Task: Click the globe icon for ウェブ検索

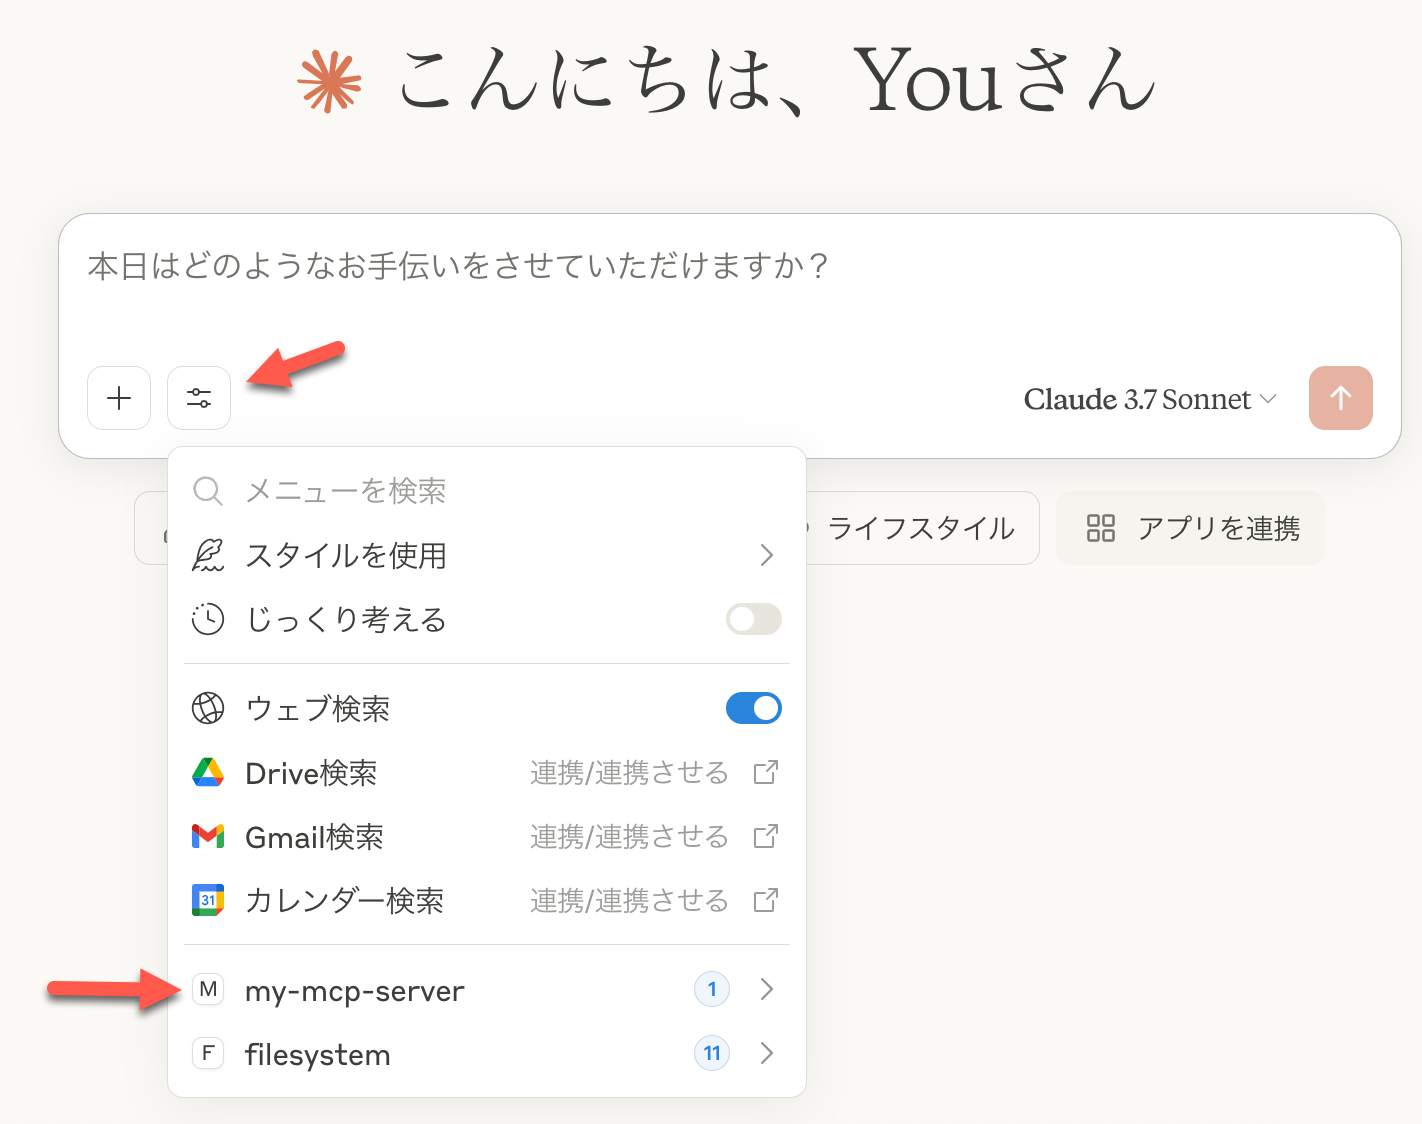Action: (x=208, y=708)
